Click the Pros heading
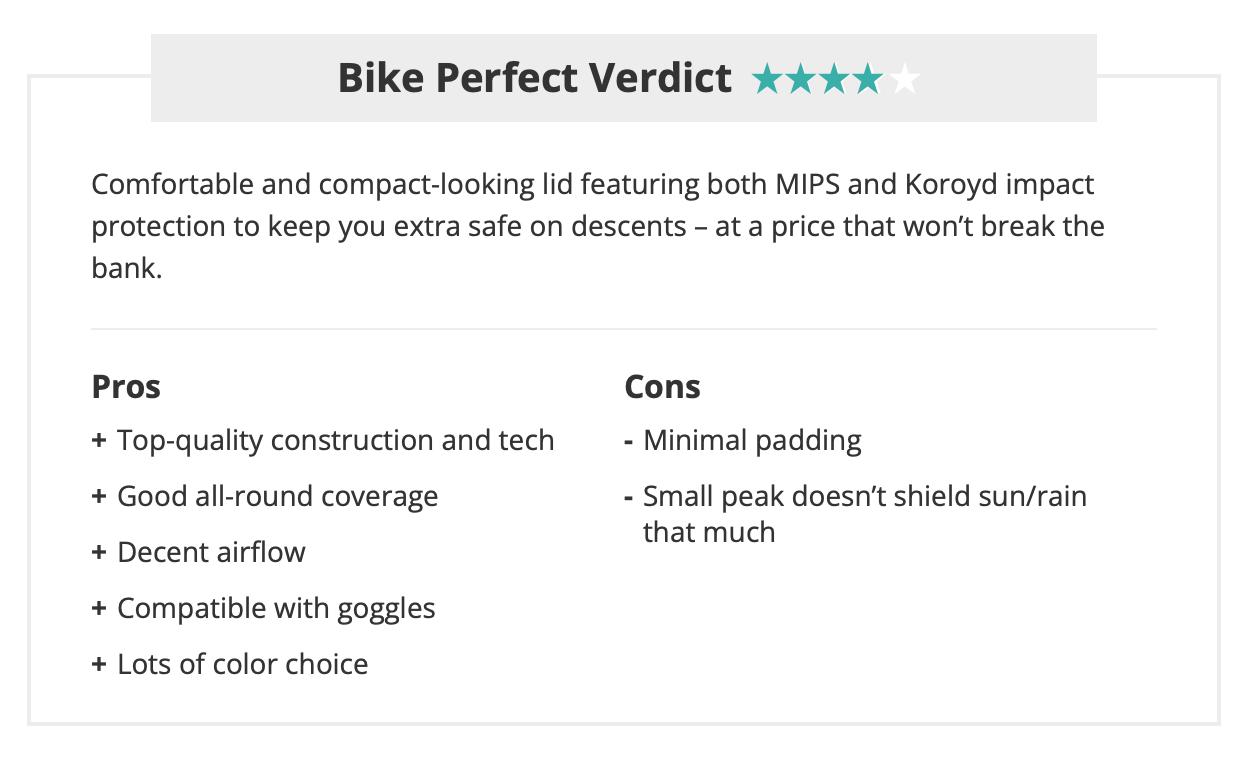This screenshot has width=1250, height=764. click(x=126, y=387)
